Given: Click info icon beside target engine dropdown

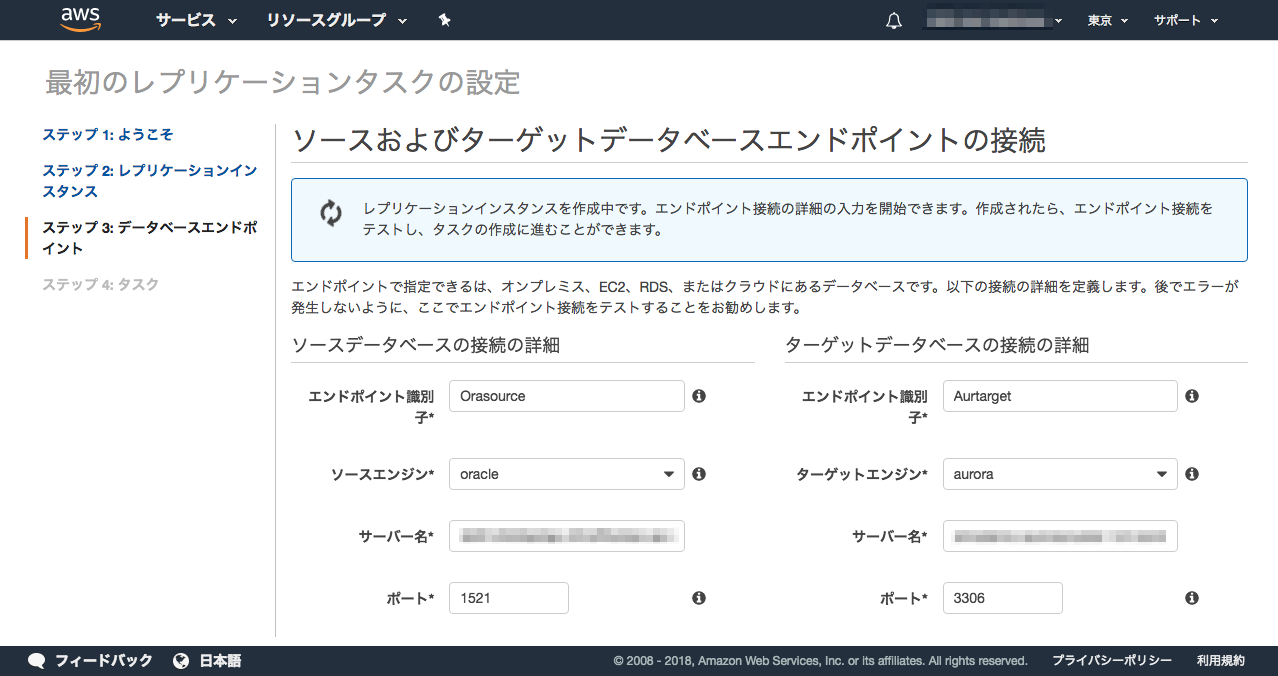Looking at the screenshot, I should click(1192, 474).
